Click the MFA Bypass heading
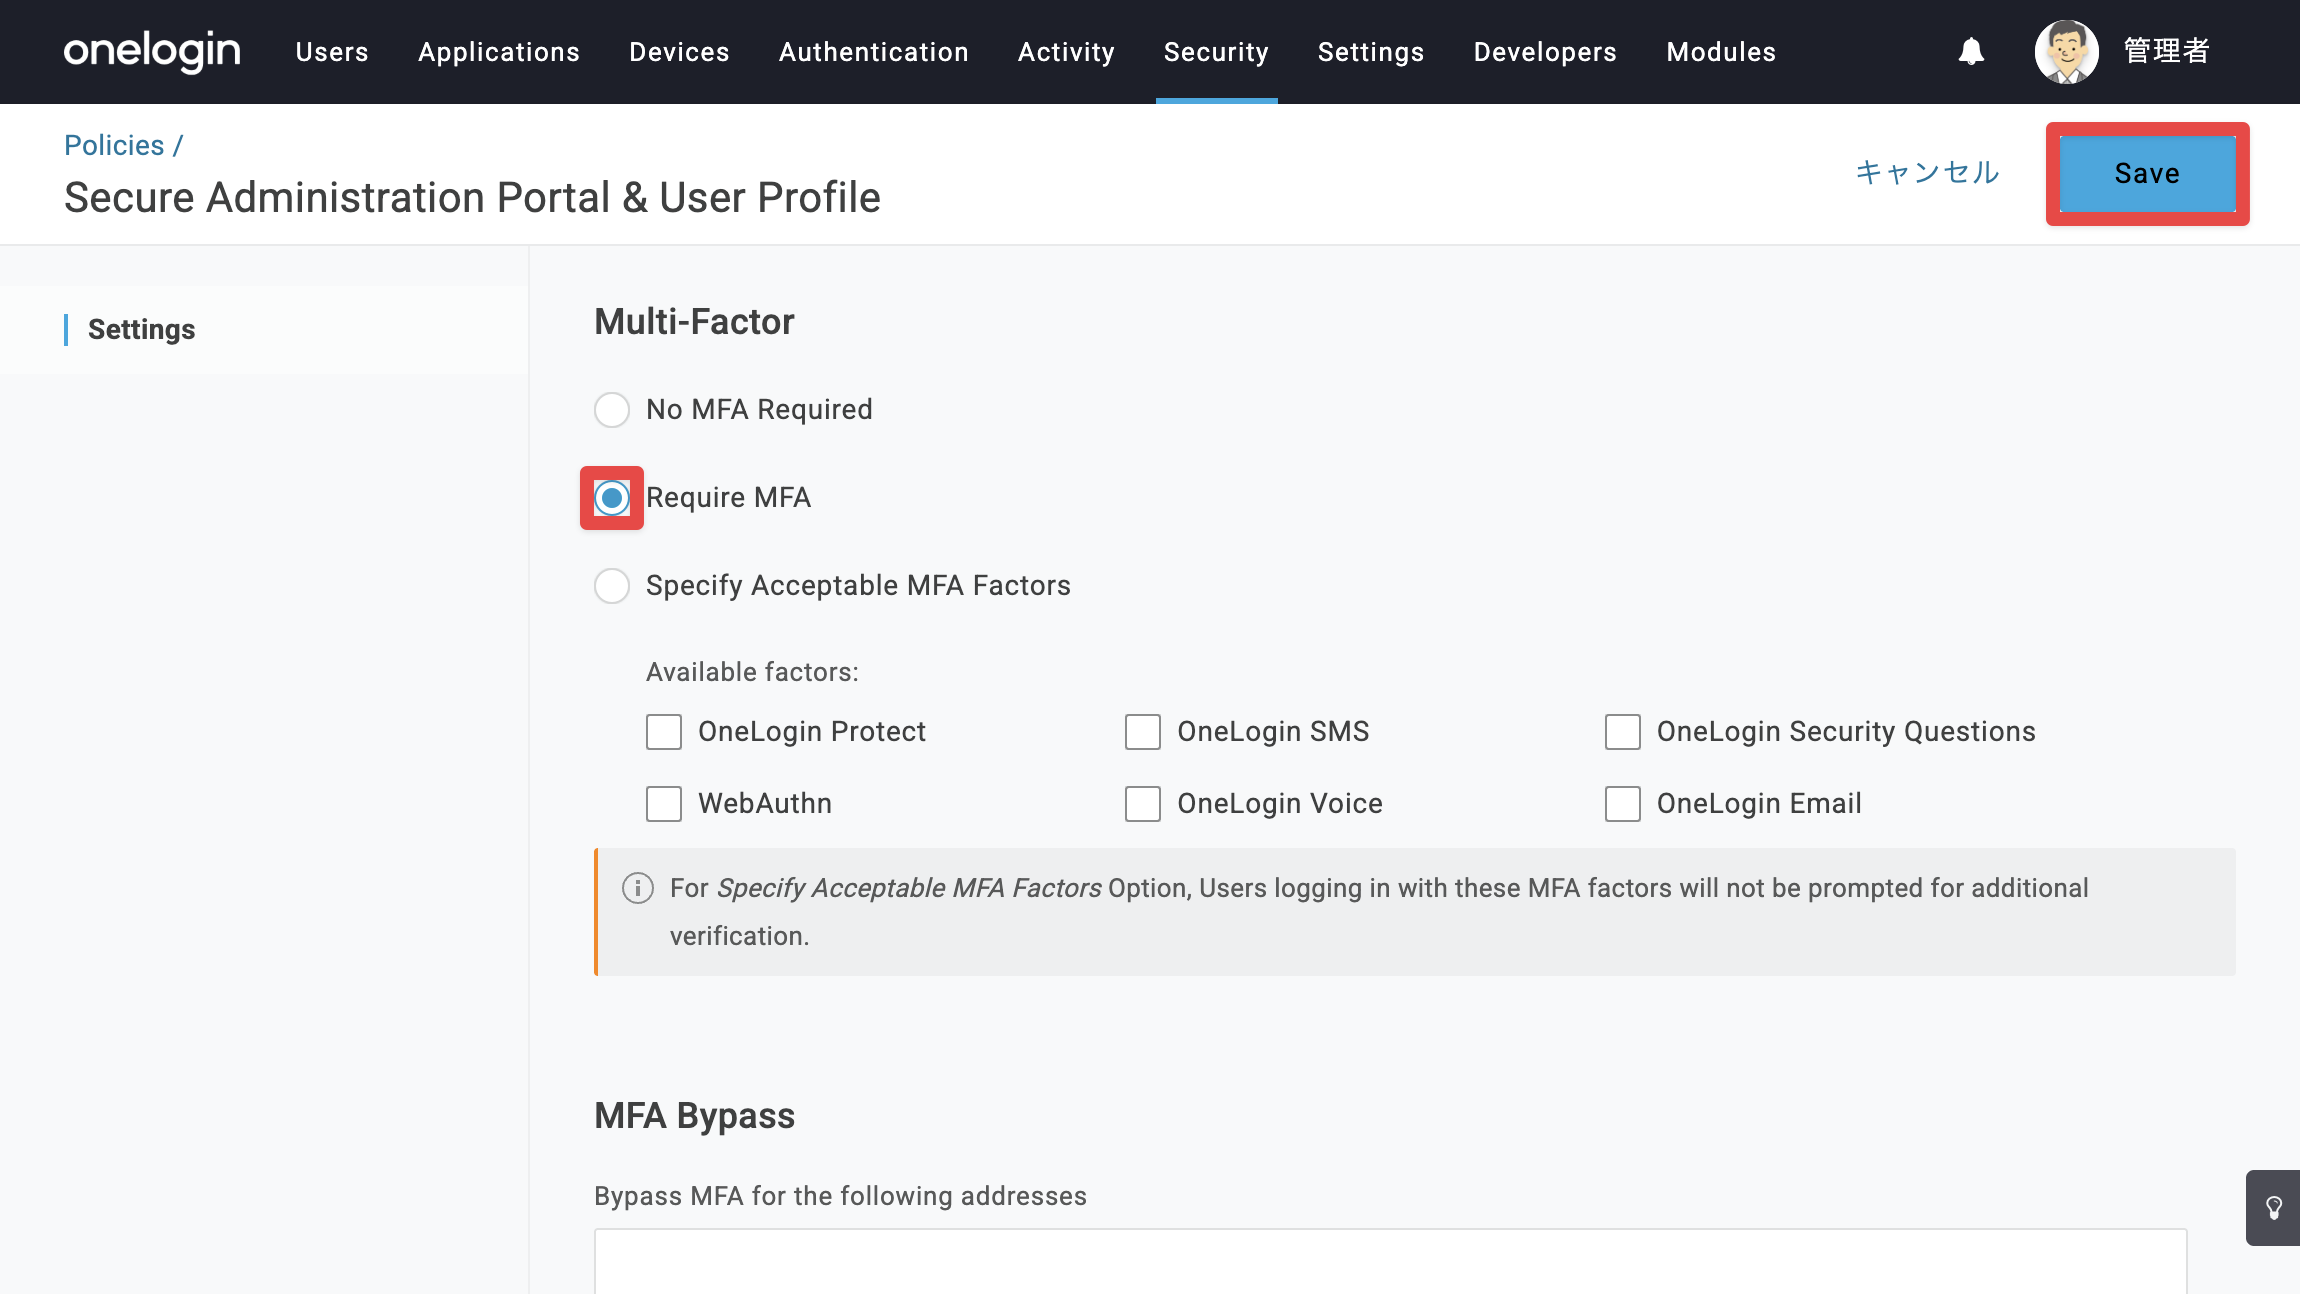 click(694, 1116)
